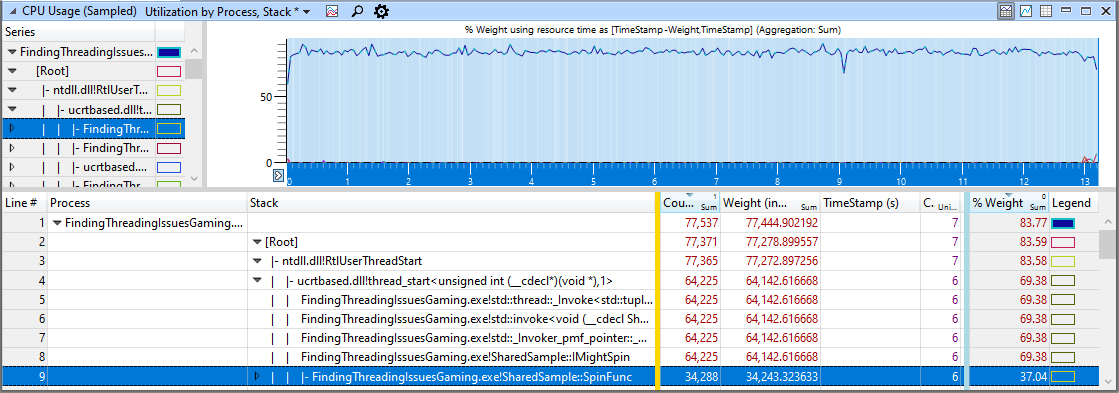Collapse ucrtbased.dll!t... node in Series list
The image size is (1119, 393).
click(11, 110)
